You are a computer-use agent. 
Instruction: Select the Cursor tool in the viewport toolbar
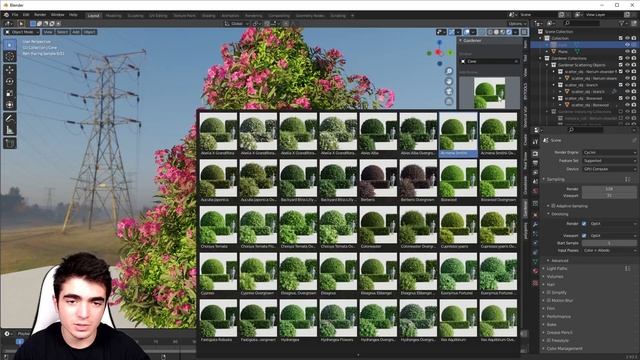click(10, 56)
